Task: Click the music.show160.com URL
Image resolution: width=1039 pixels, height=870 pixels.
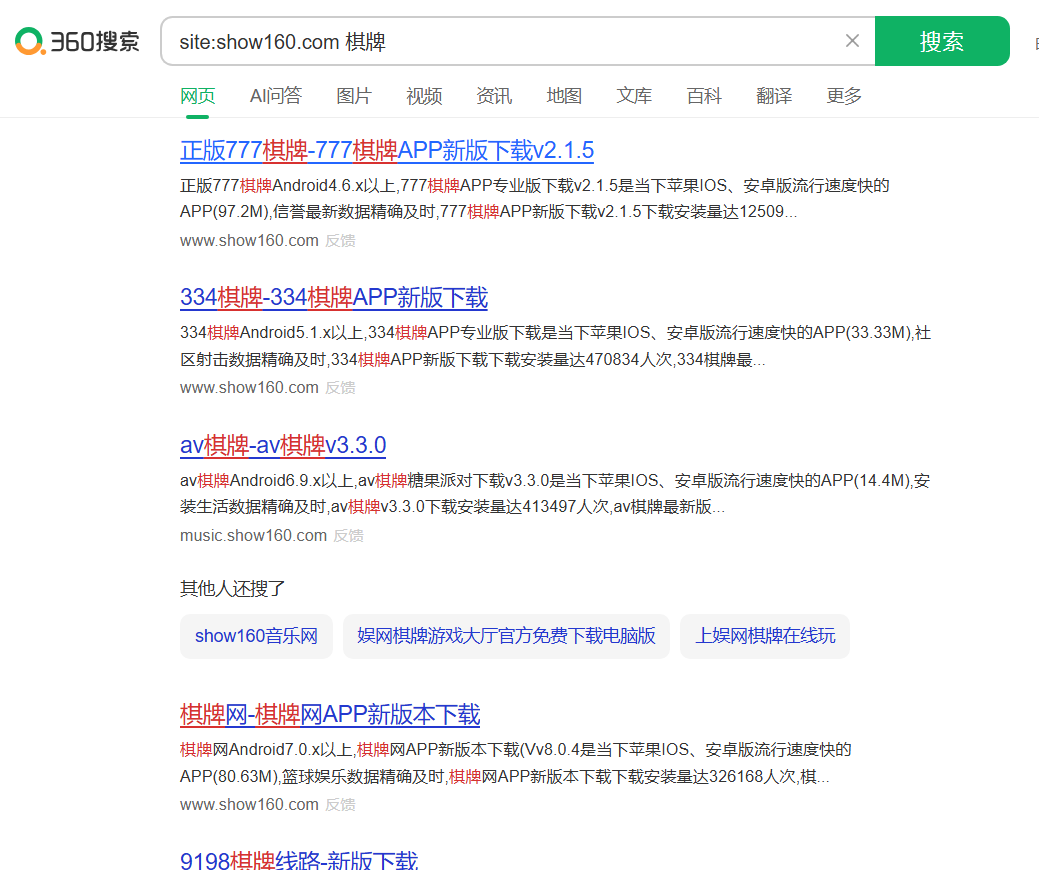Action: tap(253, 535)
